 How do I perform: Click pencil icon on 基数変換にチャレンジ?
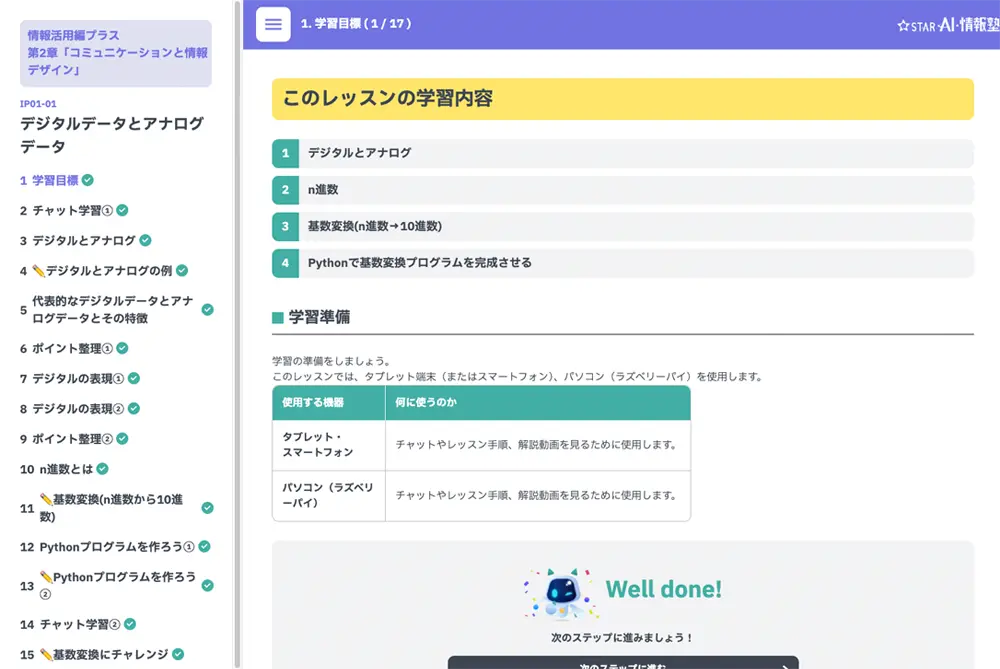point(46,654)
